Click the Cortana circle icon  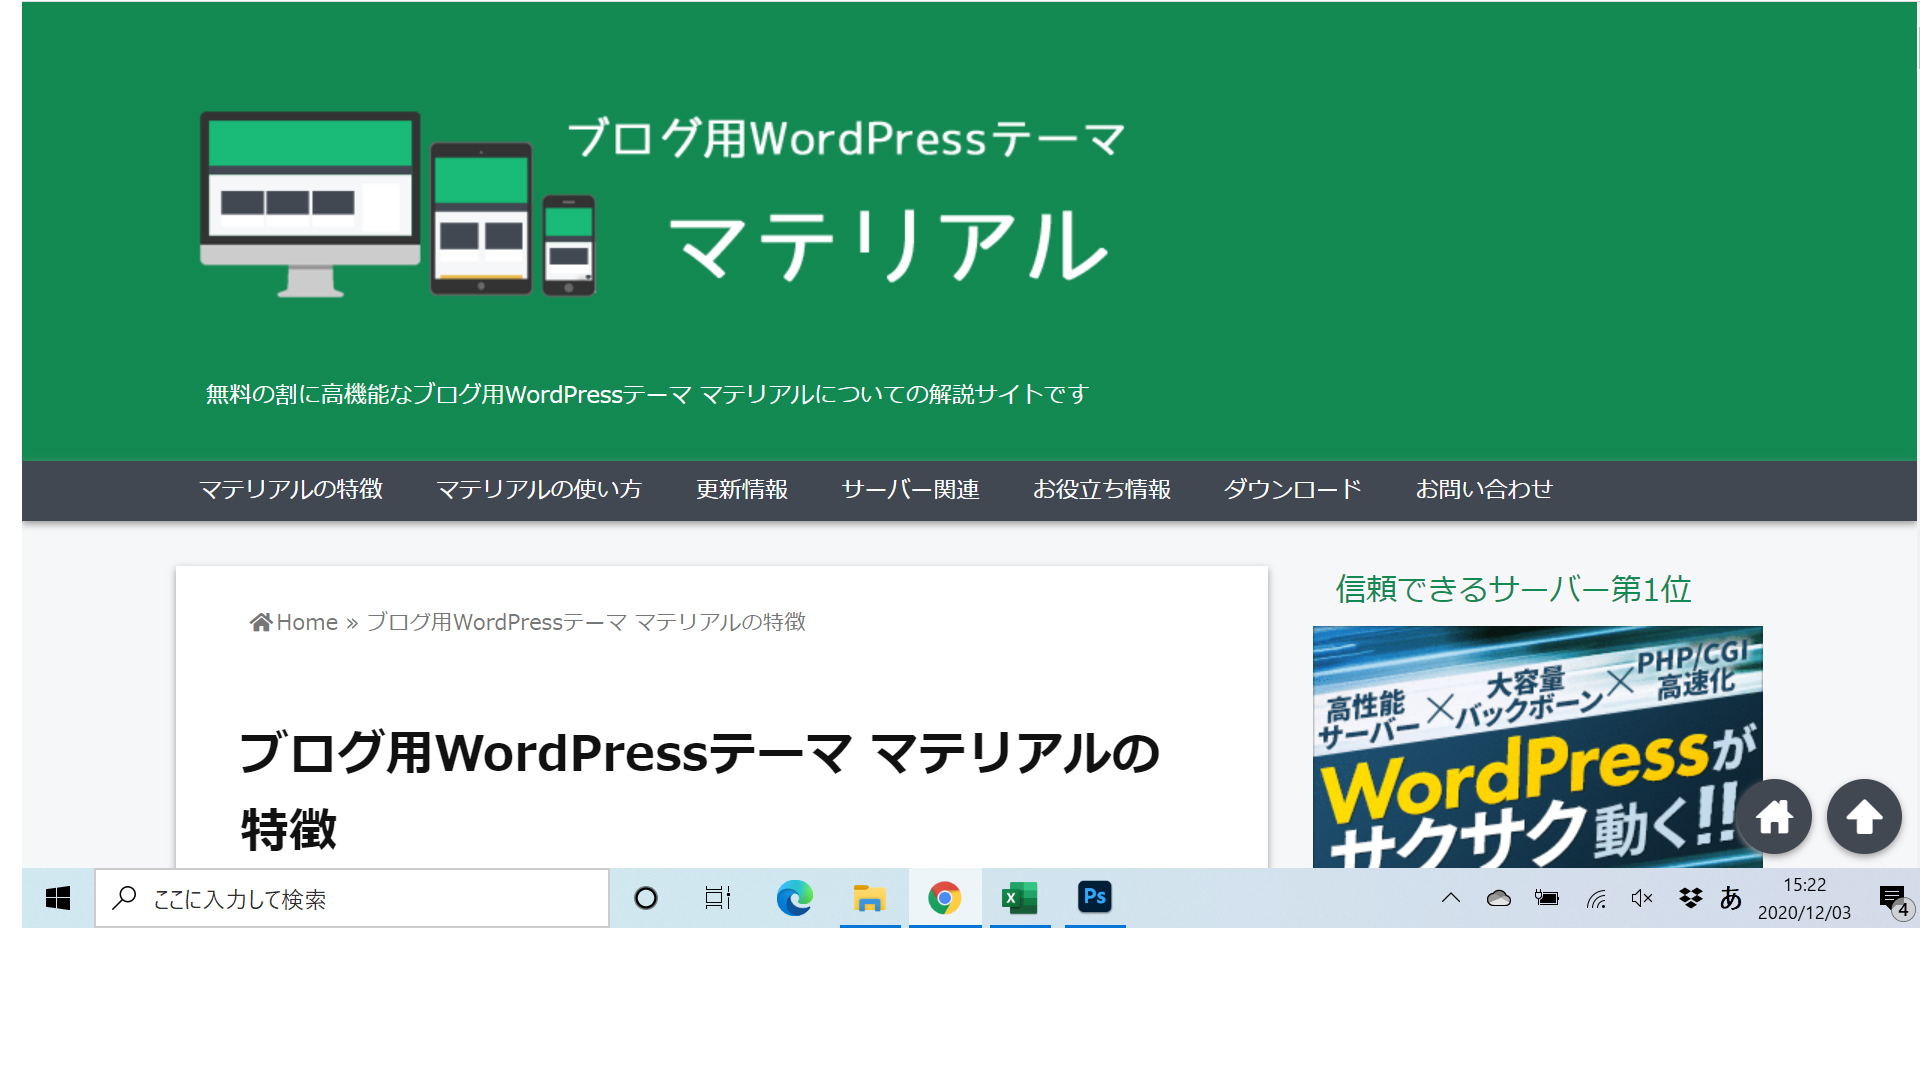tap(646, 898)
